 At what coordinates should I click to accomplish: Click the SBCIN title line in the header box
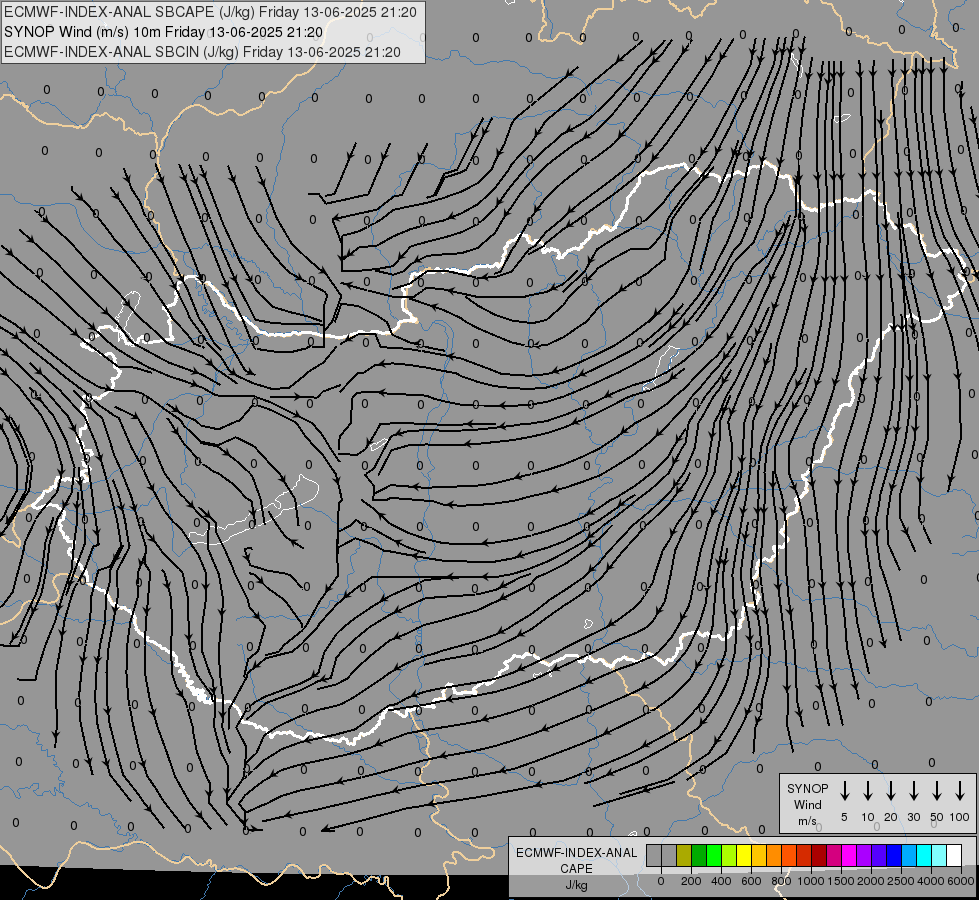pos(202,52)
